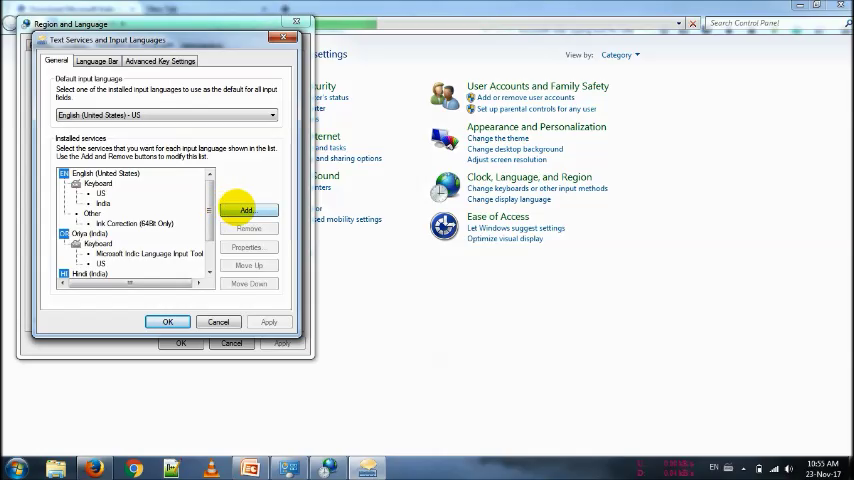Click Change desktop background link
Image resolution: width=854 pixels, height=480 pixels.
point(515,149)
